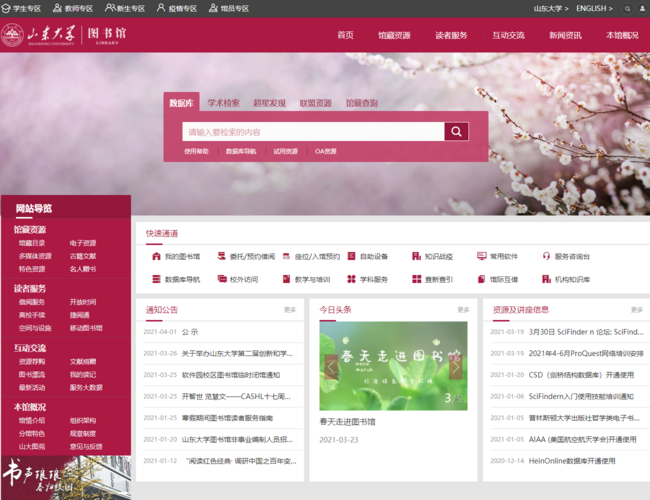
Task: Click 更多 in 通知公告 panel
Action: pyautogui.click(x=290, y=310)
